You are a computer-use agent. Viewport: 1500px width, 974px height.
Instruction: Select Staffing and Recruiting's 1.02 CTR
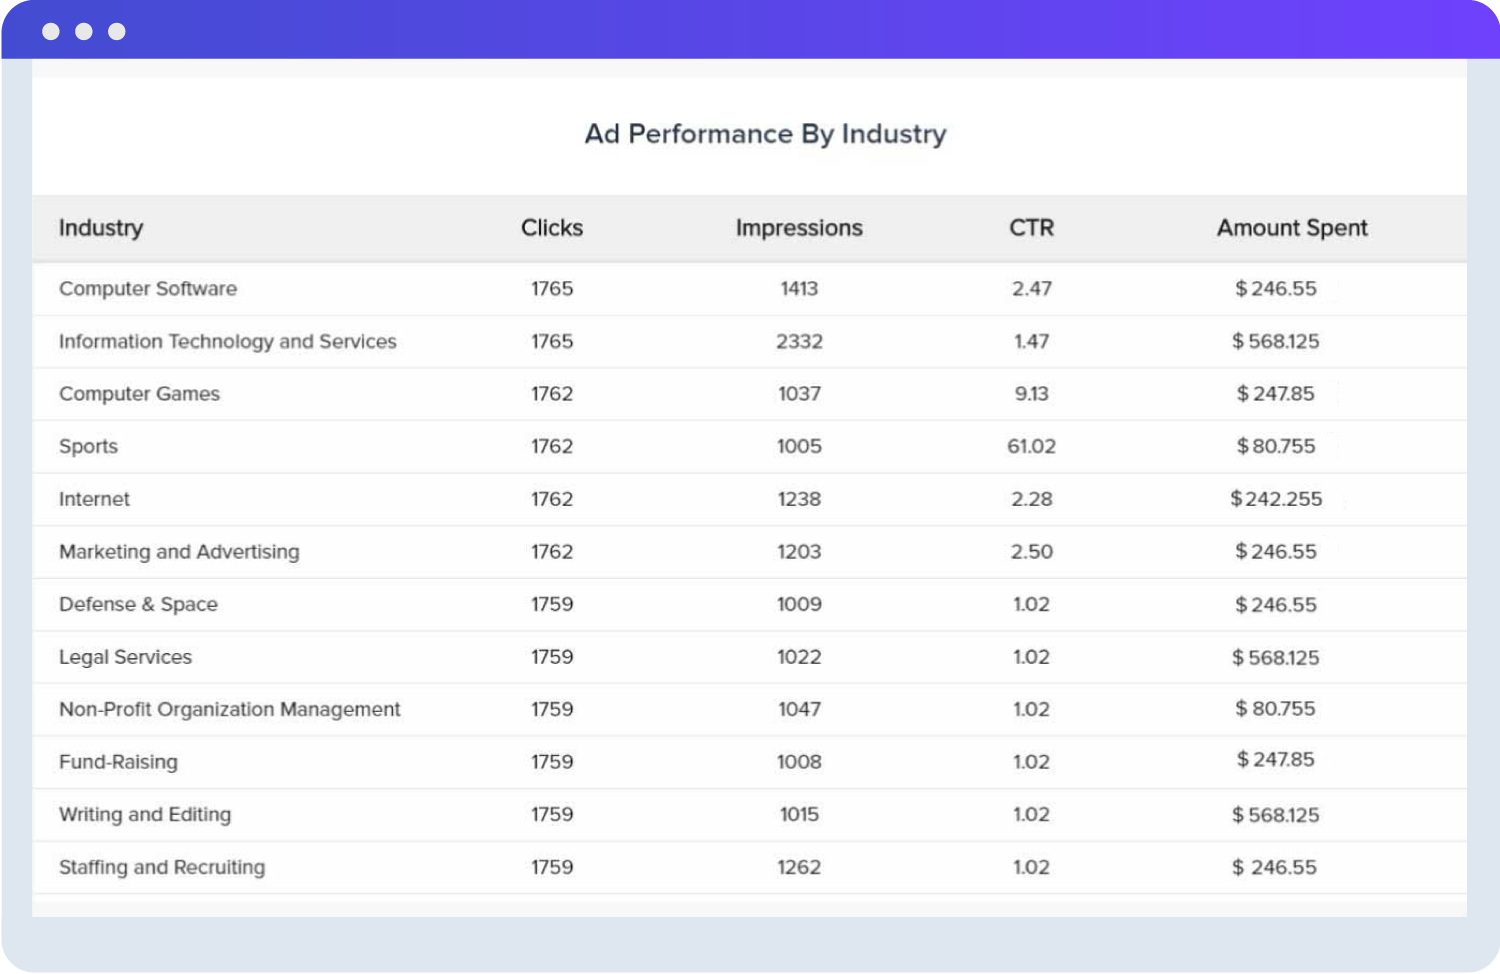pos(1031,867)
